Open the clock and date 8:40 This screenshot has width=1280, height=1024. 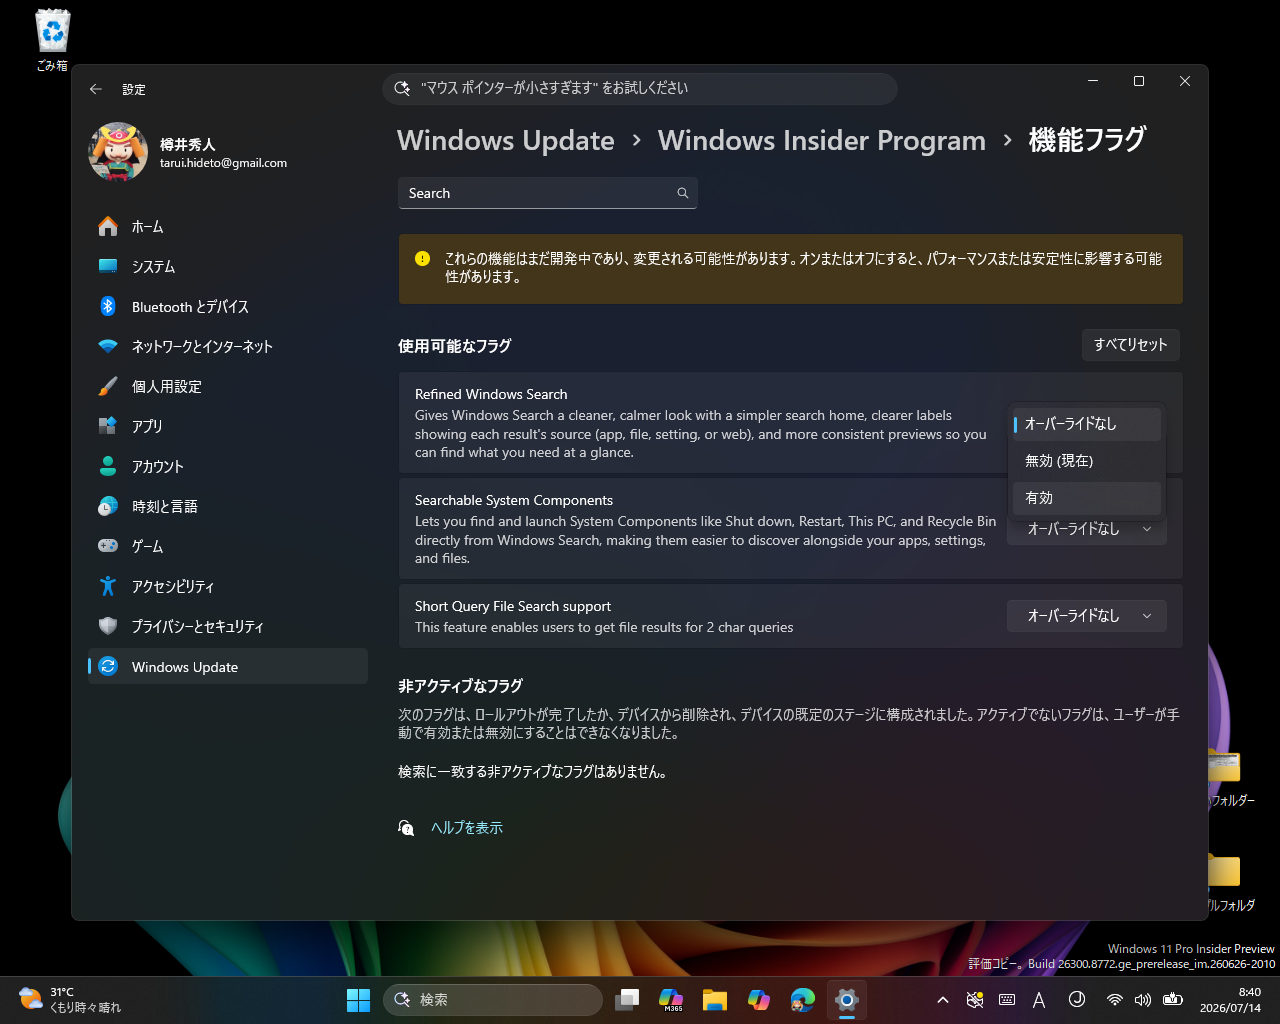coord(1231,1000)
